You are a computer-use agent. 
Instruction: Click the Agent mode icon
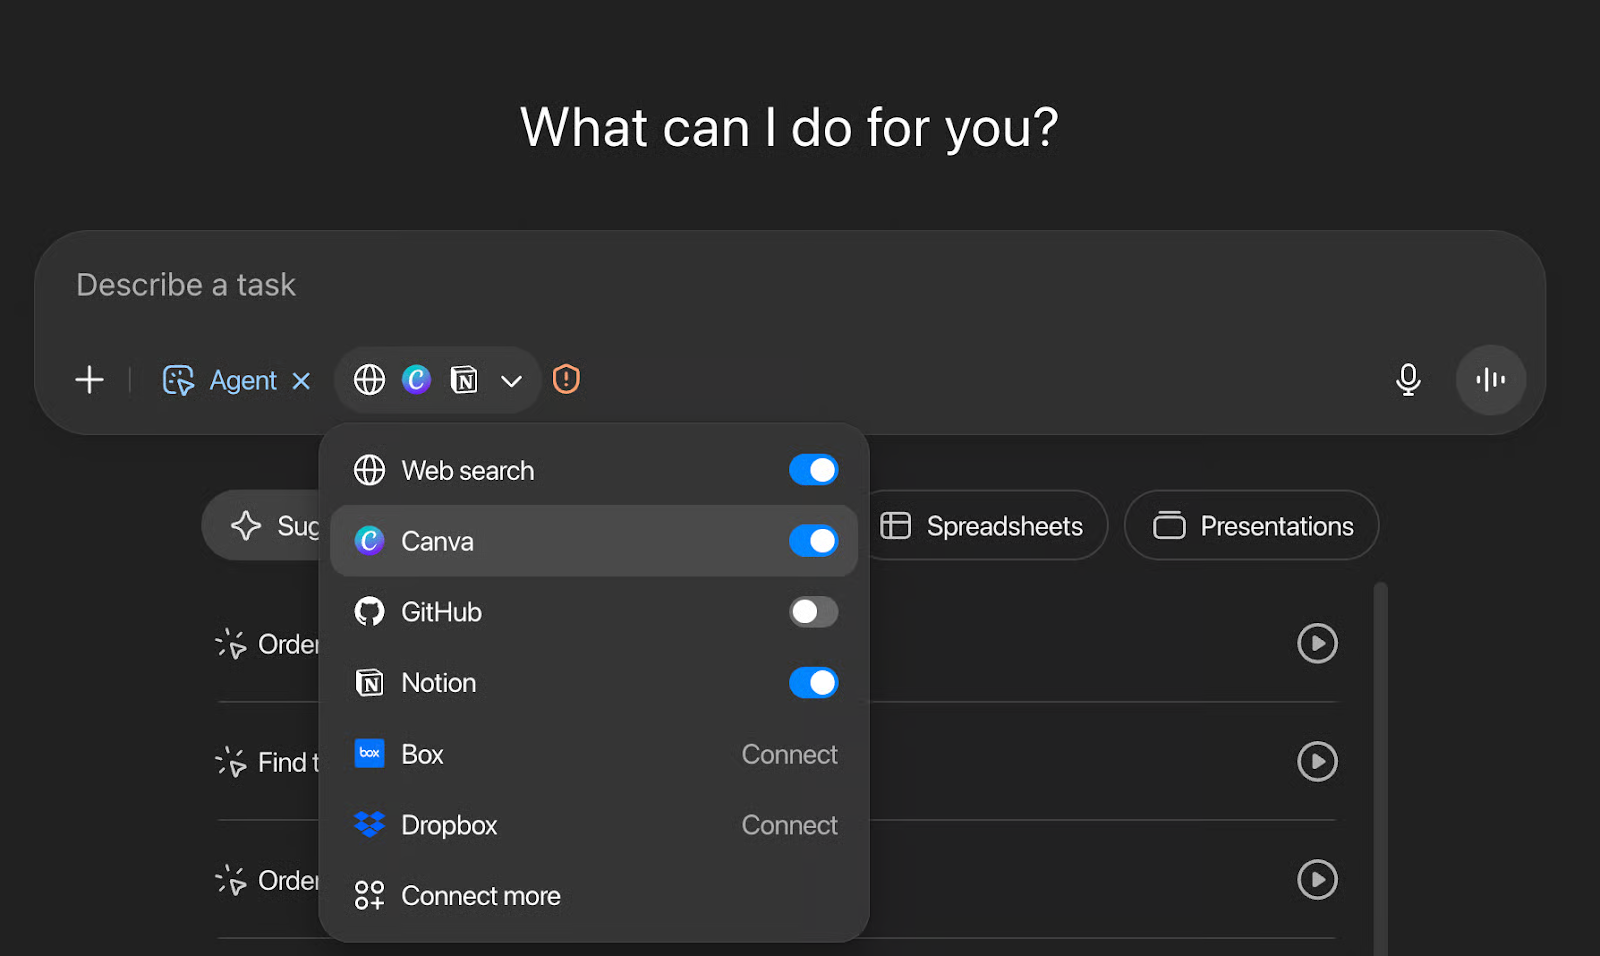(178, 380)
